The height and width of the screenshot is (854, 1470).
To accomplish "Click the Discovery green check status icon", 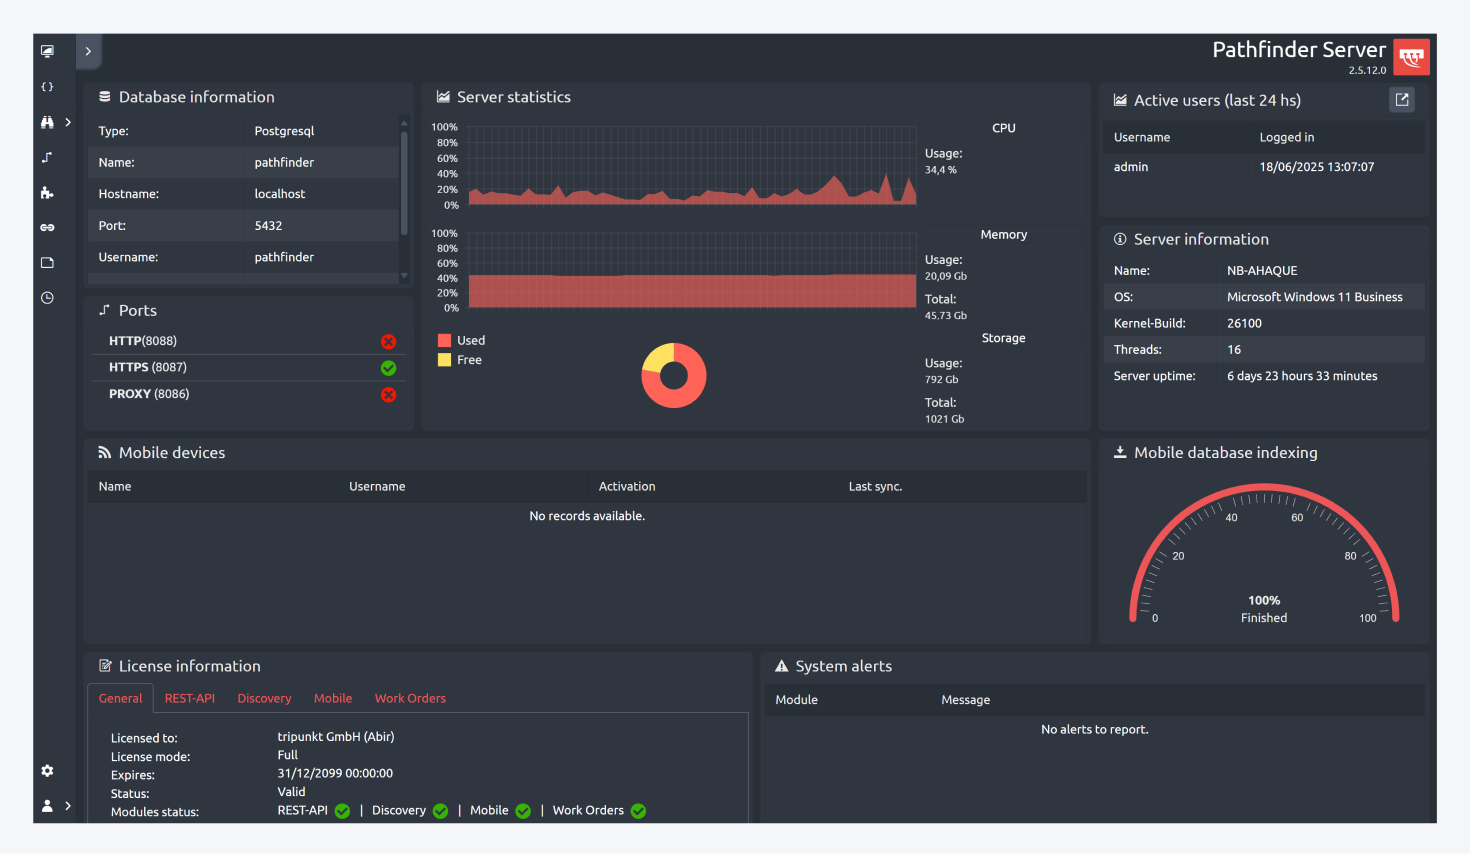I will (440, 811).
